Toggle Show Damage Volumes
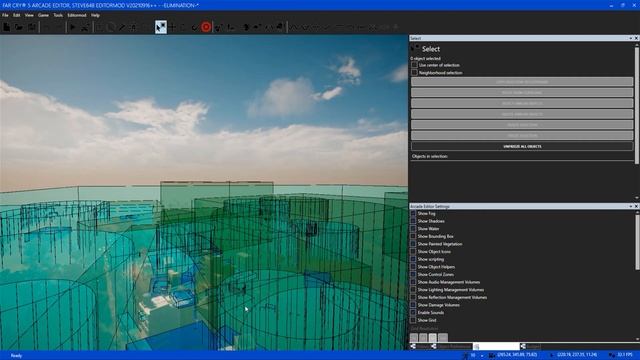 point(413,305)
